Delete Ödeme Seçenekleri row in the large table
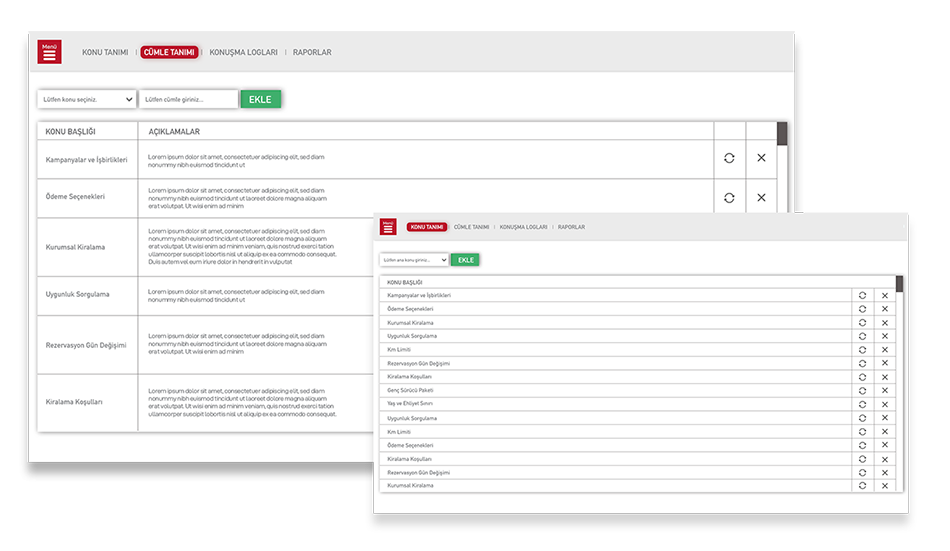This screenshot has width=950, height=551. click(x=761, y=198)
